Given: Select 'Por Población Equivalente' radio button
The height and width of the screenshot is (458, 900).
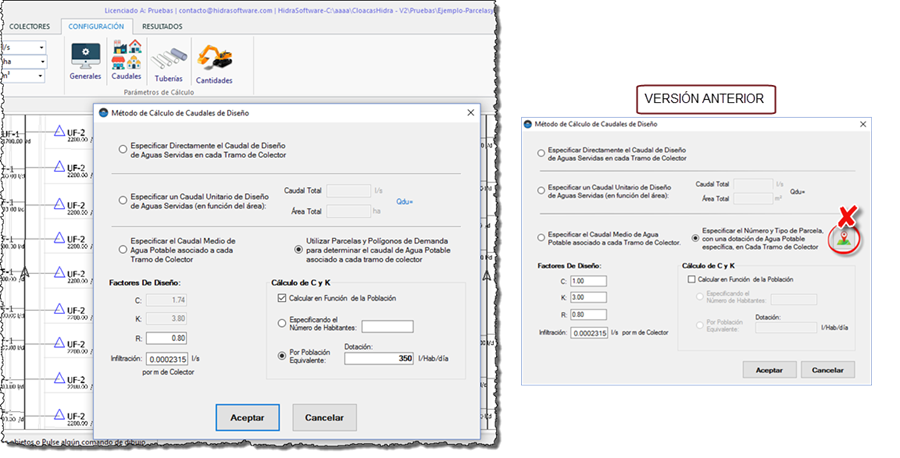Looking at the screenshot, I should point(281,353).
